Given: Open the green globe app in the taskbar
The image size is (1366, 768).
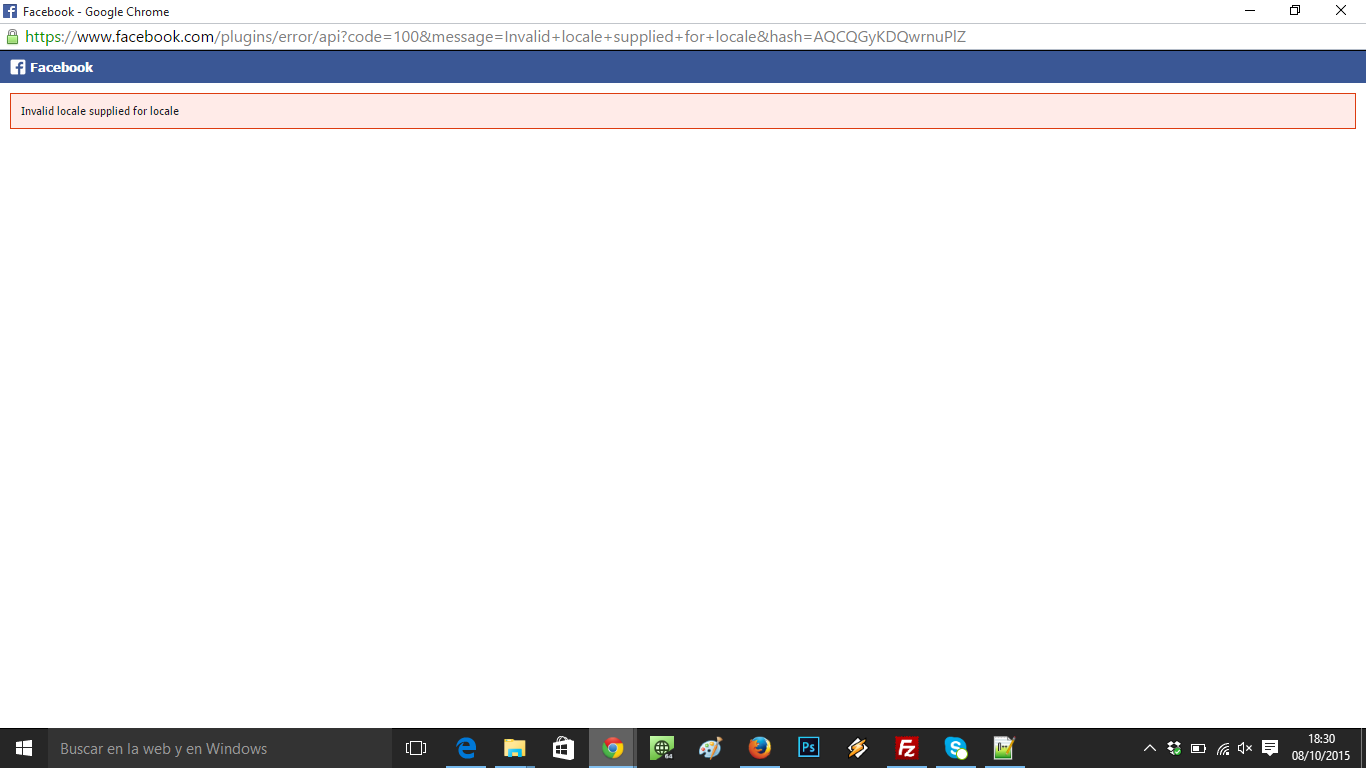Looking at the screenshot, I should point(661,748).
